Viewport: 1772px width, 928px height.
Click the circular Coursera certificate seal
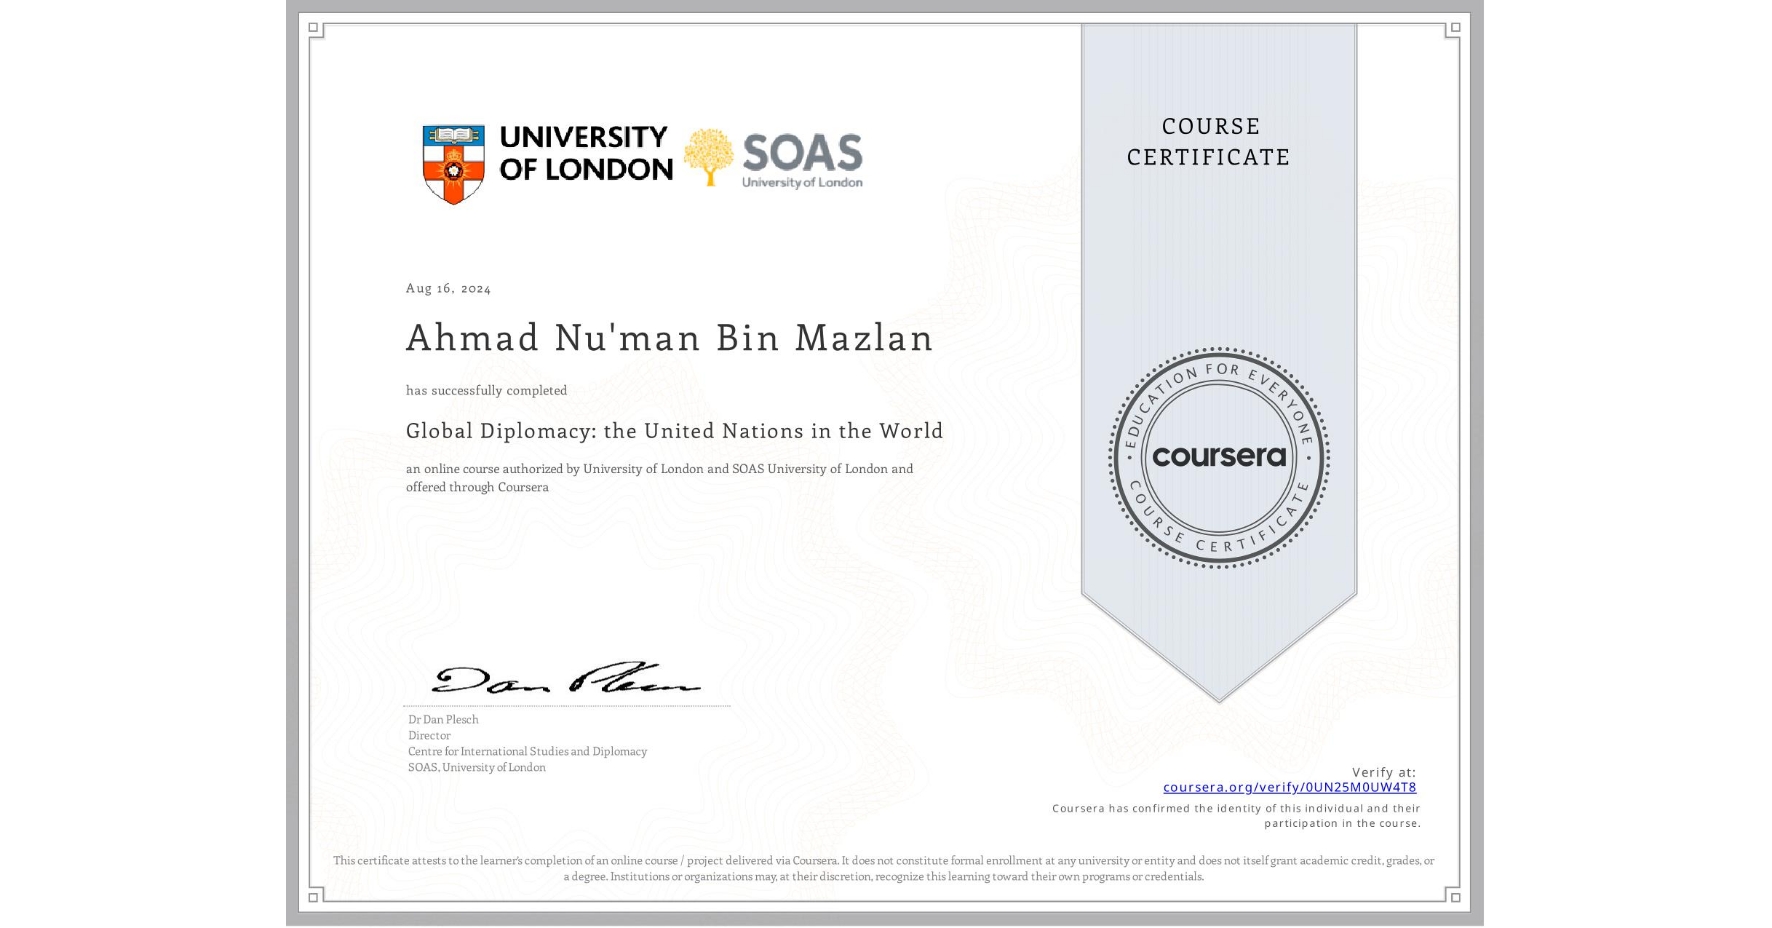click(1218, 458)
